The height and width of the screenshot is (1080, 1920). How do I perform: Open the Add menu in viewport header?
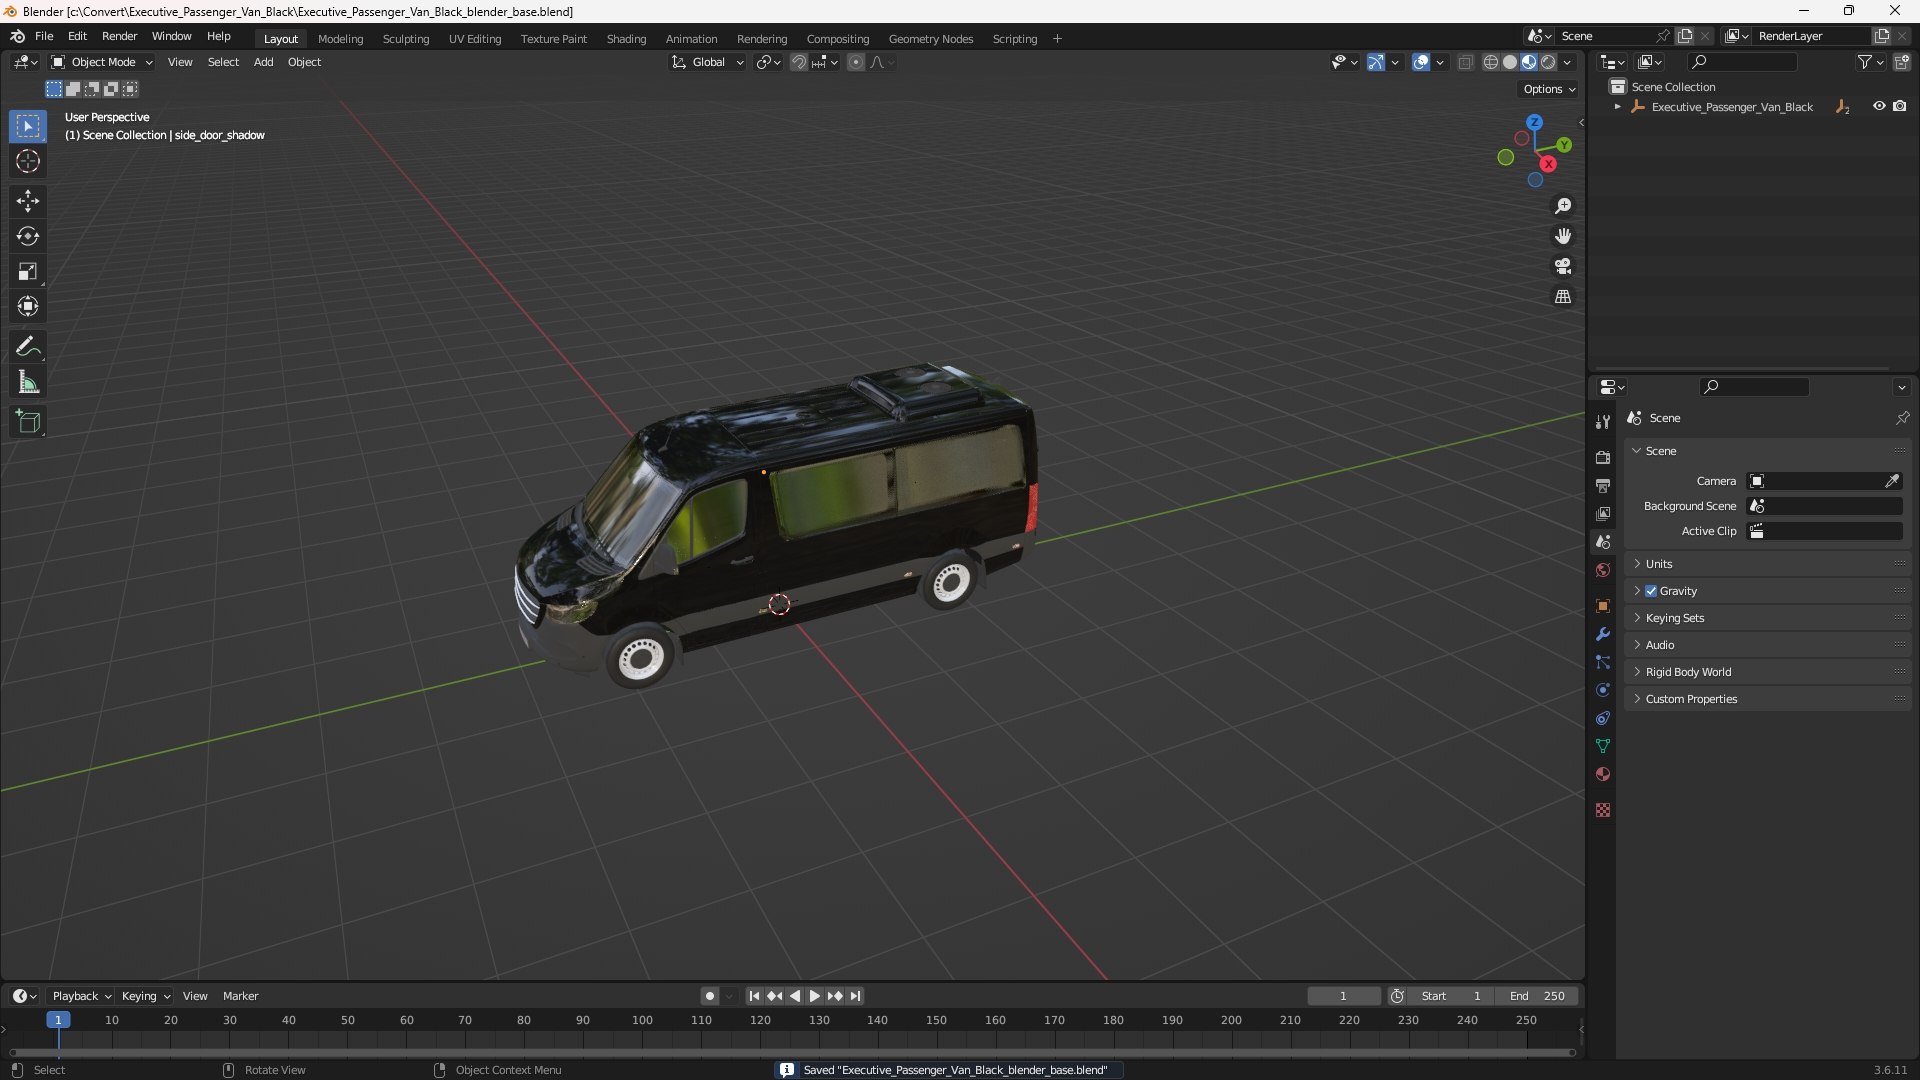click(x=263, y=62)
